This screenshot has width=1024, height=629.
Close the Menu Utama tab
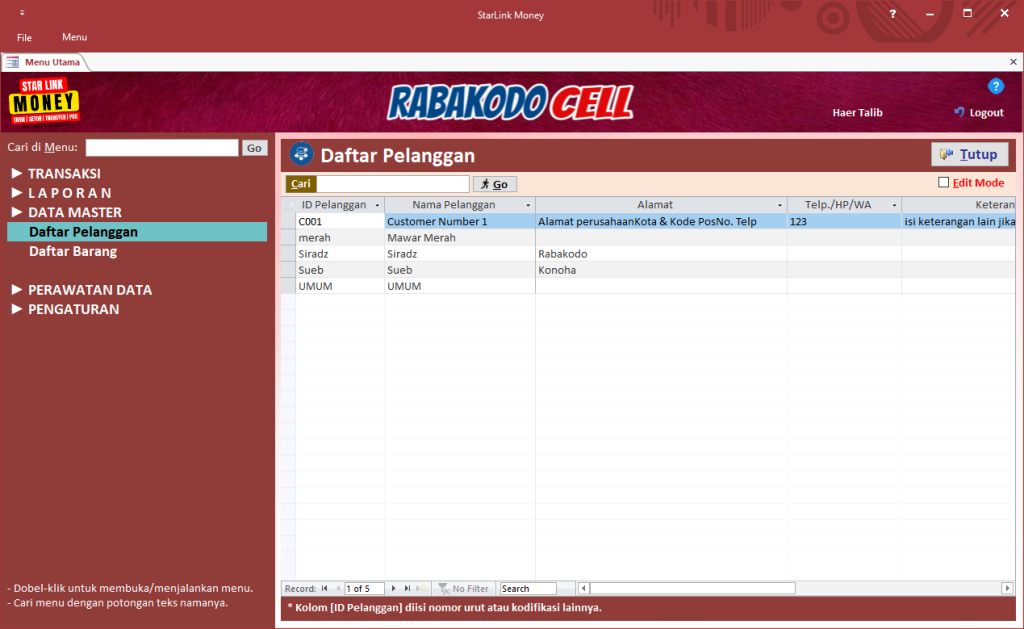tap(1013, 62)
